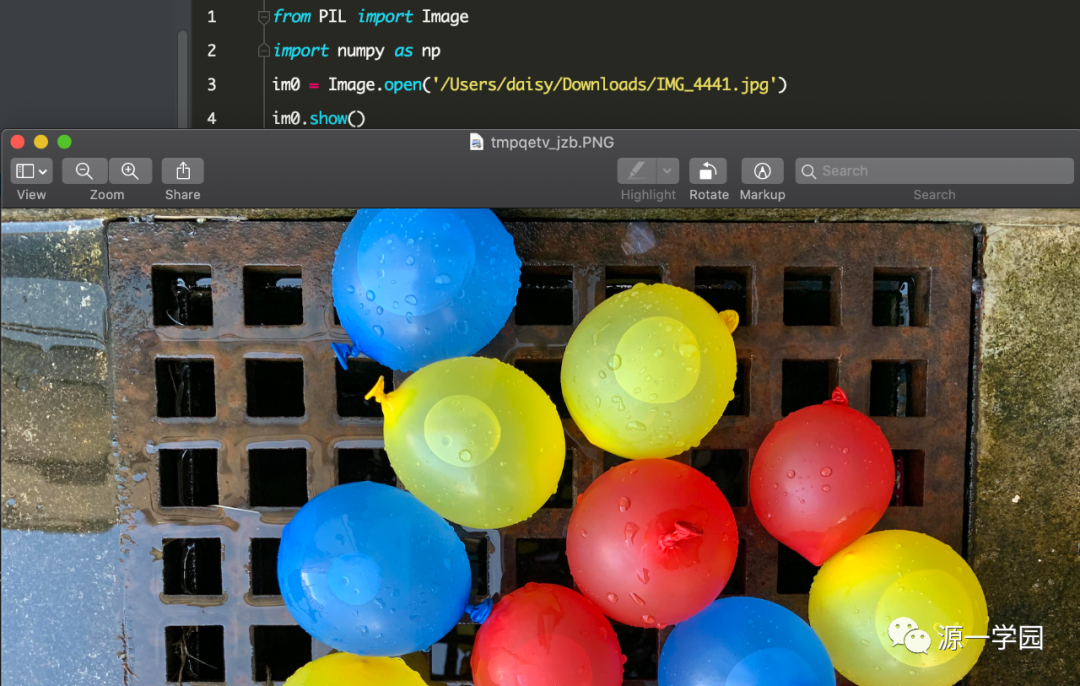
Task: Expand the Highlight color dropdown arrow
Action: 667,171
